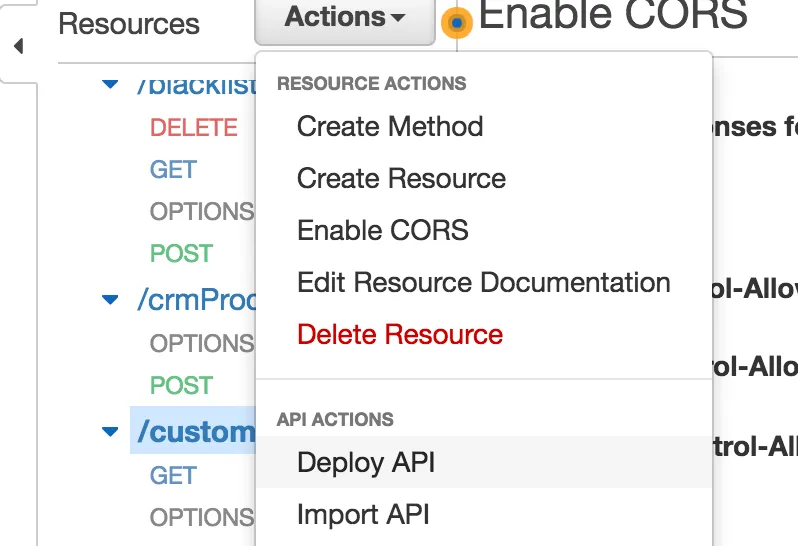
Task: Open GET method under /custom
Action: click(173, 476)
